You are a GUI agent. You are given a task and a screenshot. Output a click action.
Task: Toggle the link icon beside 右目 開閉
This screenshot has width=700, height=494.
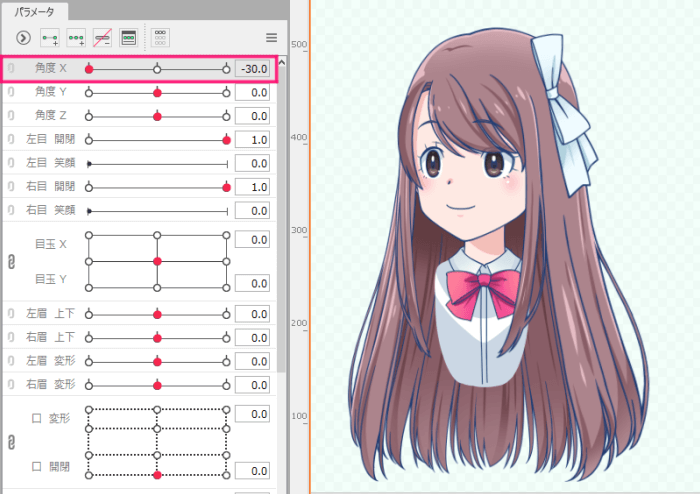(x=11, y=187)
